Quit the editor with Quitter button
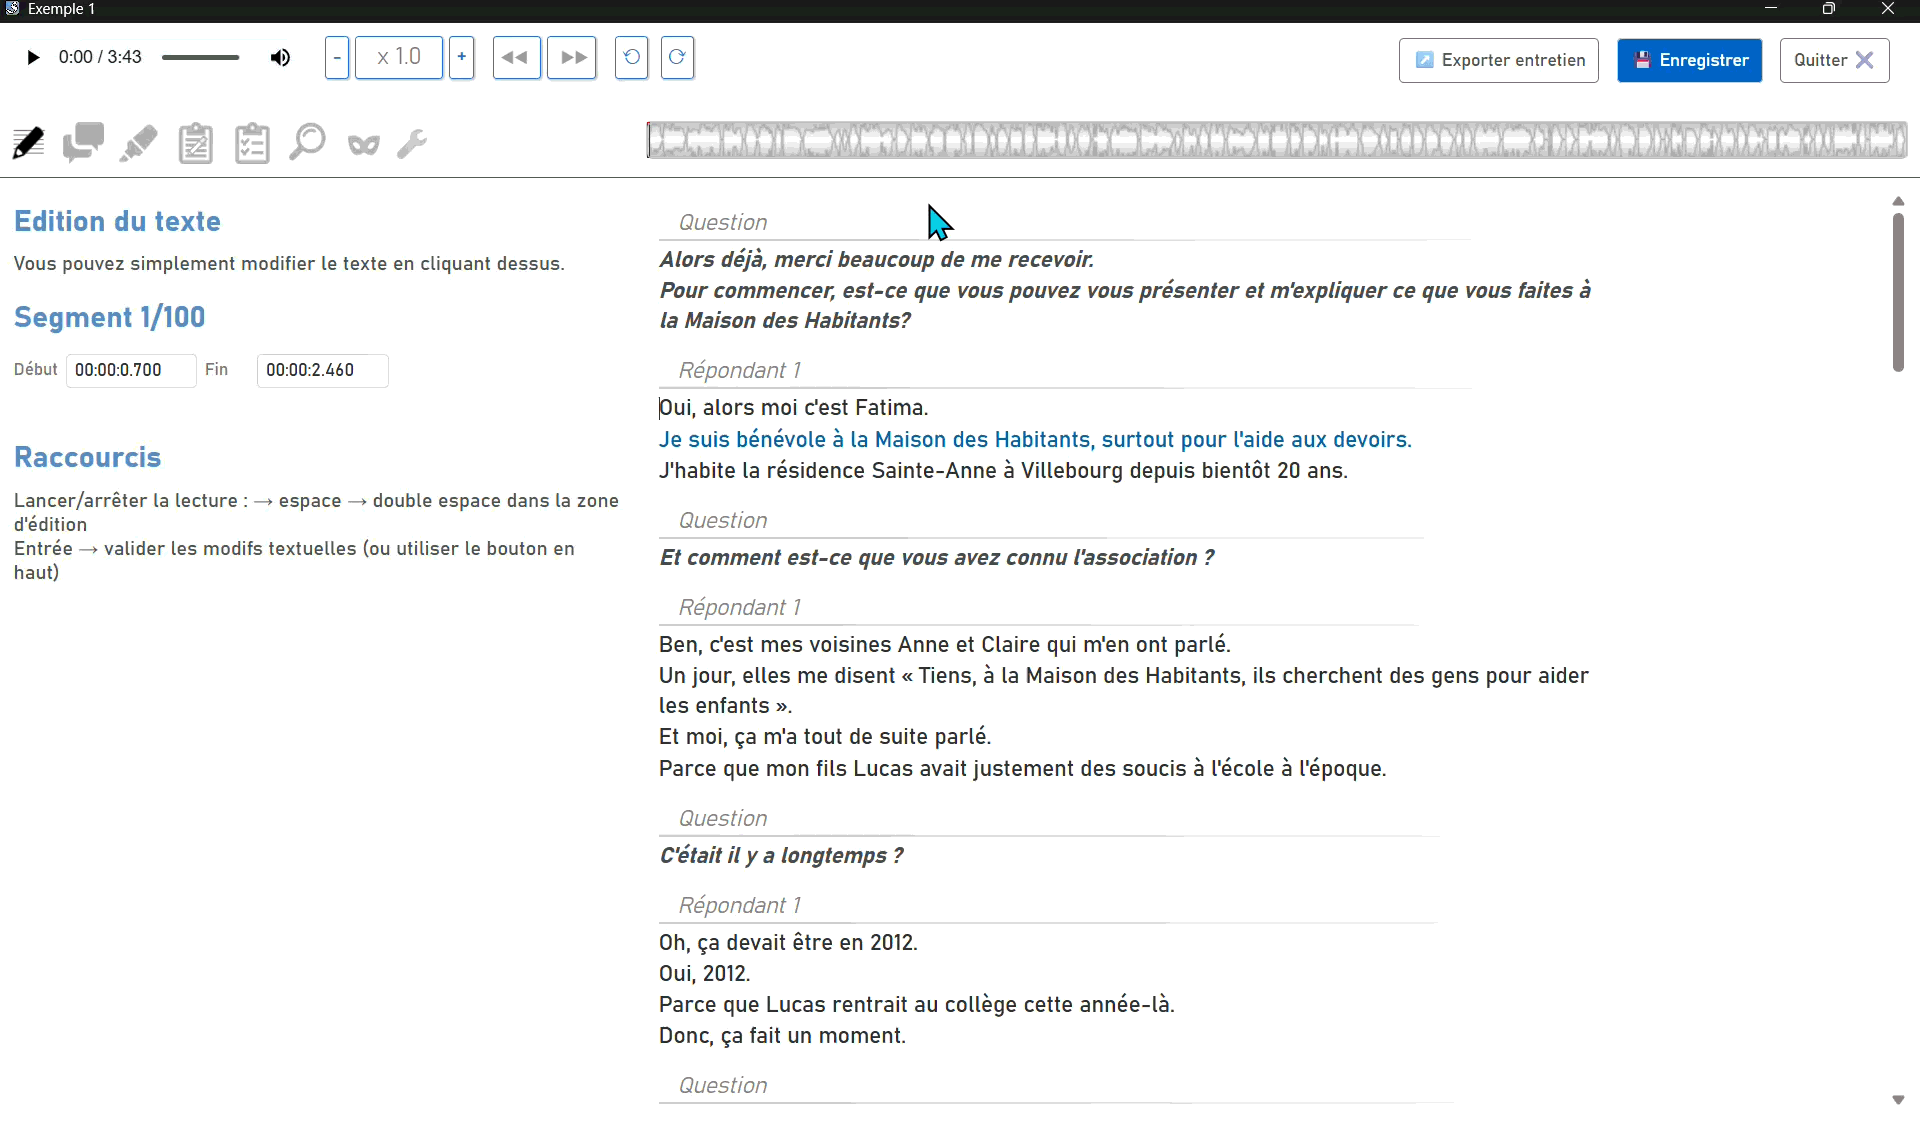1920x1128 pixels. coord(1834,60)
